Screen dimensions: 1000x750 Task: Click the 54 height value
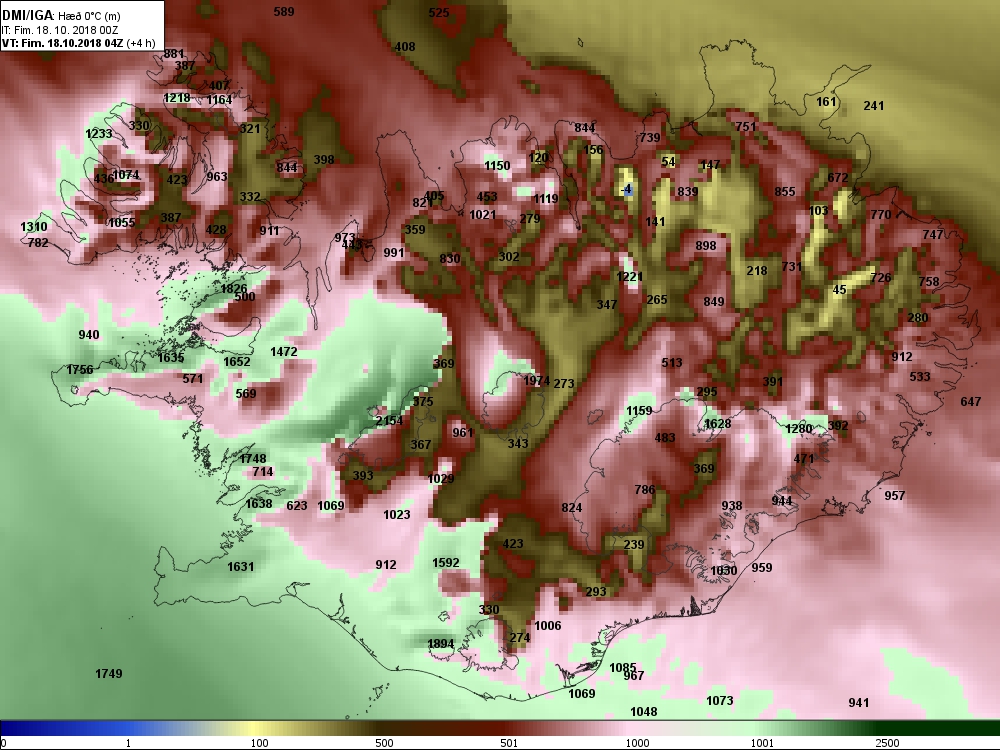668,161
